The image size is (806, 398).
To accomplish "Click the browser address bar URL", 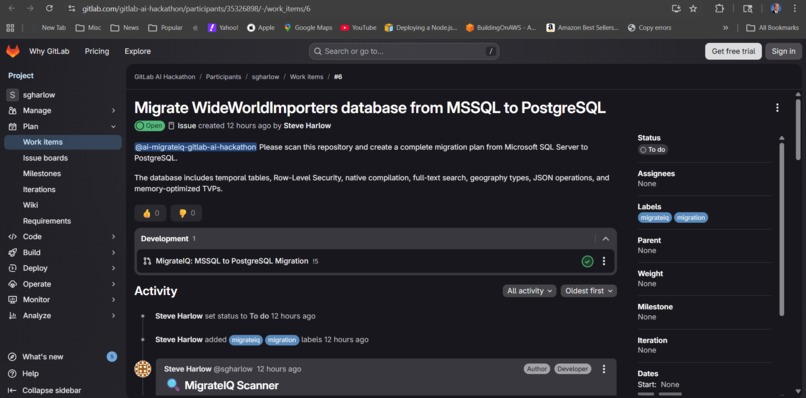I will [x=196, y=9].
